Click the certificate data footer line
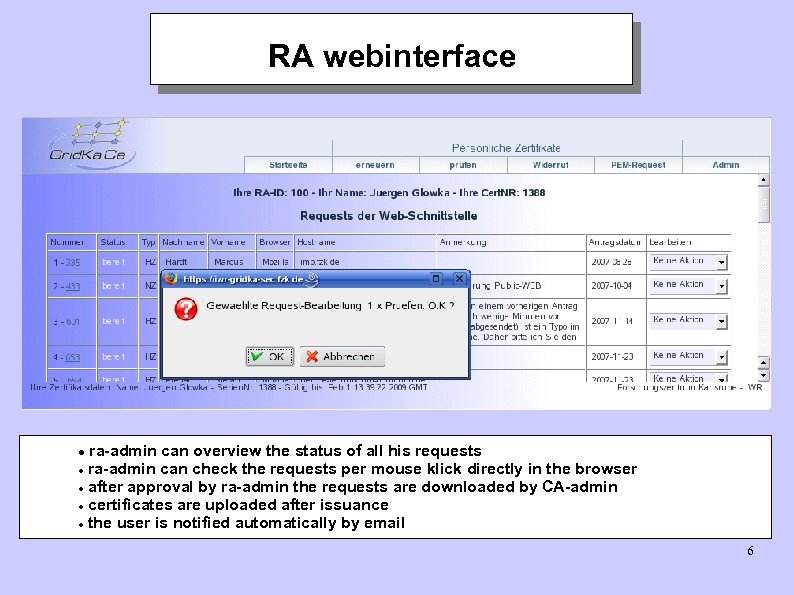Viewport: 794px width, 595px height. [x=229, y=387]
